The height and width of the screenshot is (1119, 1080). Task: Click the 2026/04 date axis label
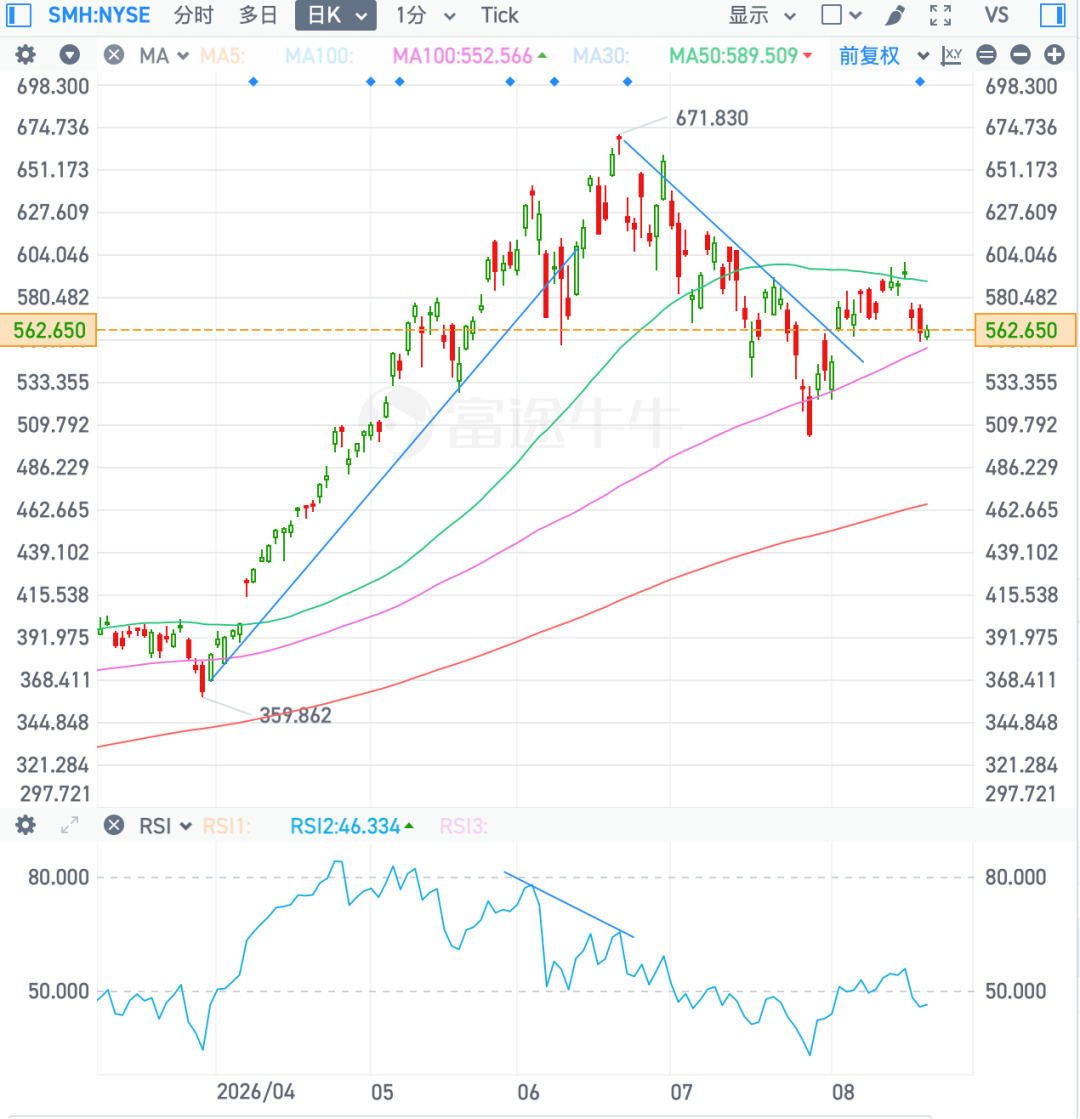pyautogui.click(x=256, y=1092)
